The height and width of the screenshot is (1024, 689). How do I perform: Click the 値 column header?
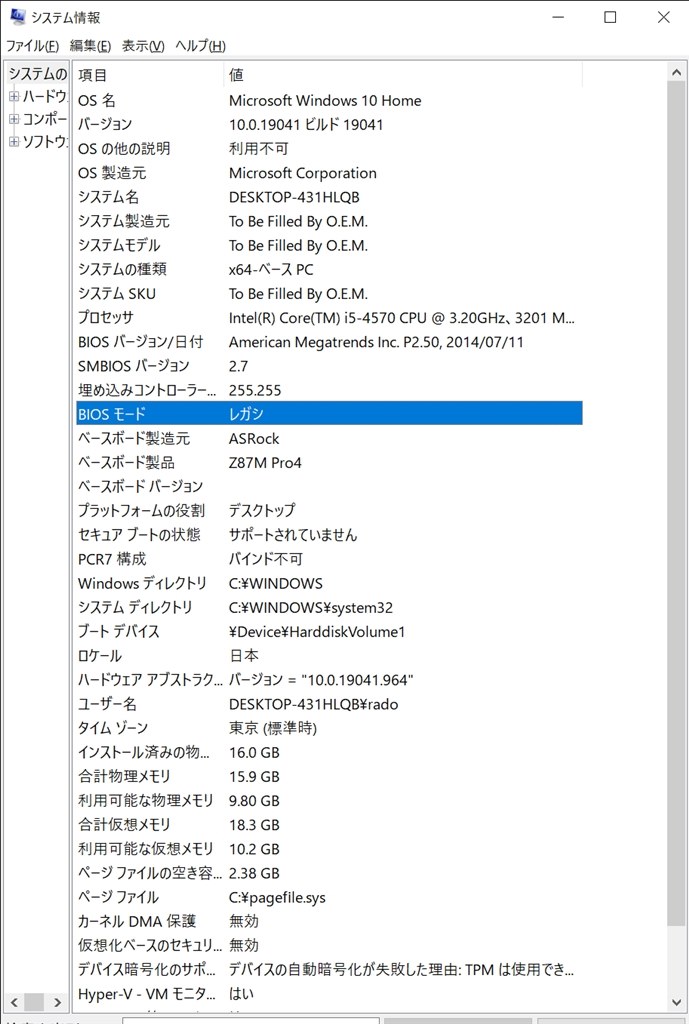pos(403,75)
